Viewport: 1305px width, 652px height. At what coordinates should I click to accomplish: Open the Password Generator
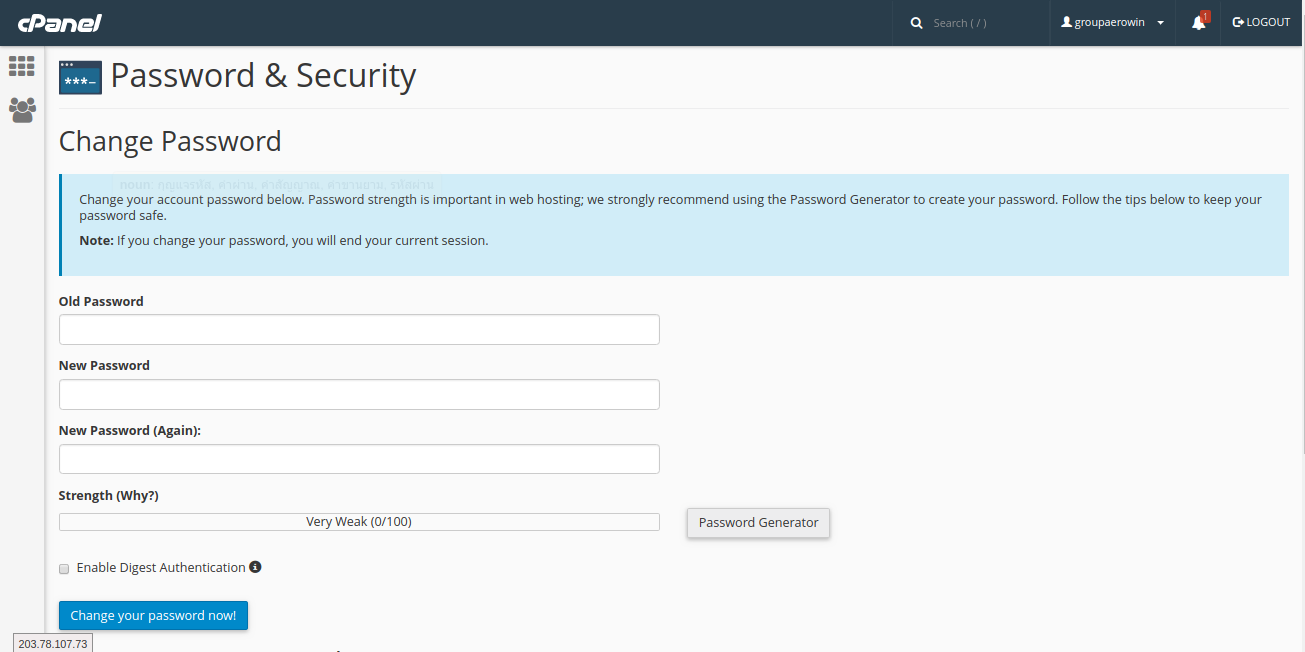(x=758, y=522)
